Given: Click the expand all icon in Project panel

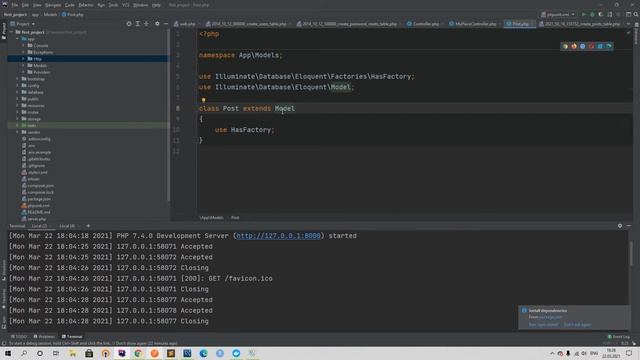Looking at the screenshot, I should pyautogui.click(x=138, y=24).
